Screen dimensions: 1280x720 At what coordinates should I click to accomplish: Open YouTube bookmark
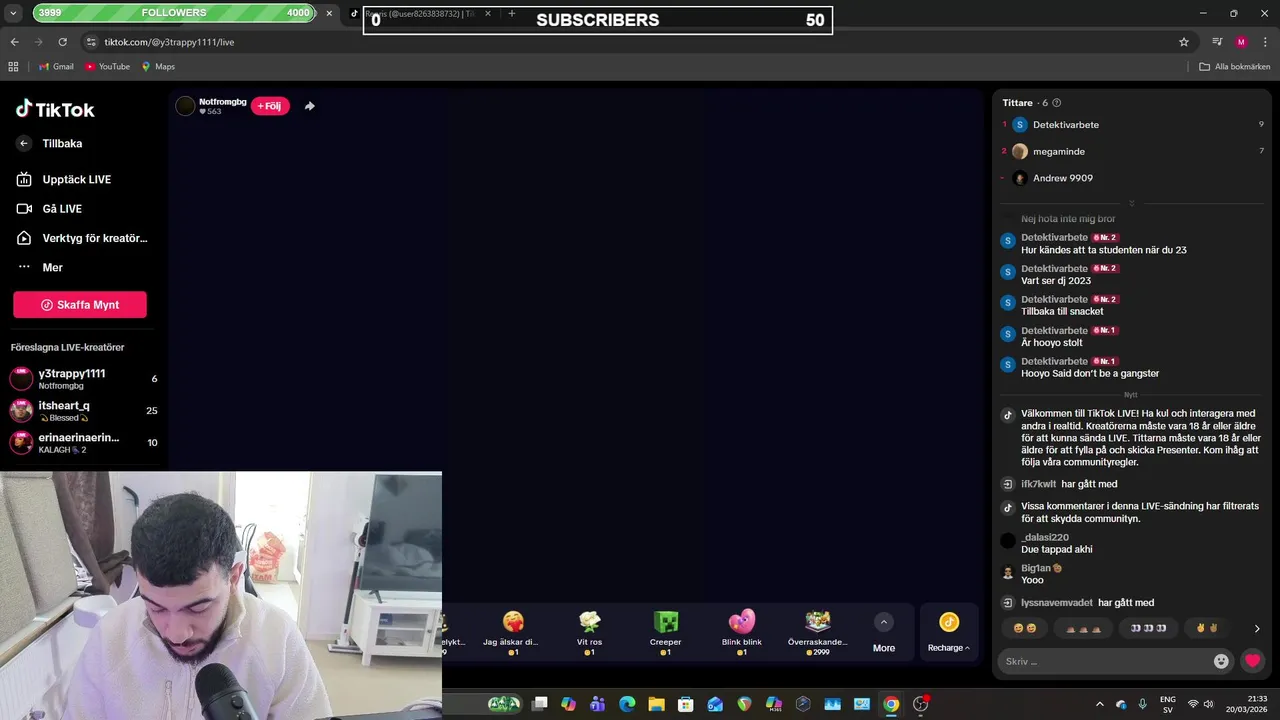click(x=107, y=66)
